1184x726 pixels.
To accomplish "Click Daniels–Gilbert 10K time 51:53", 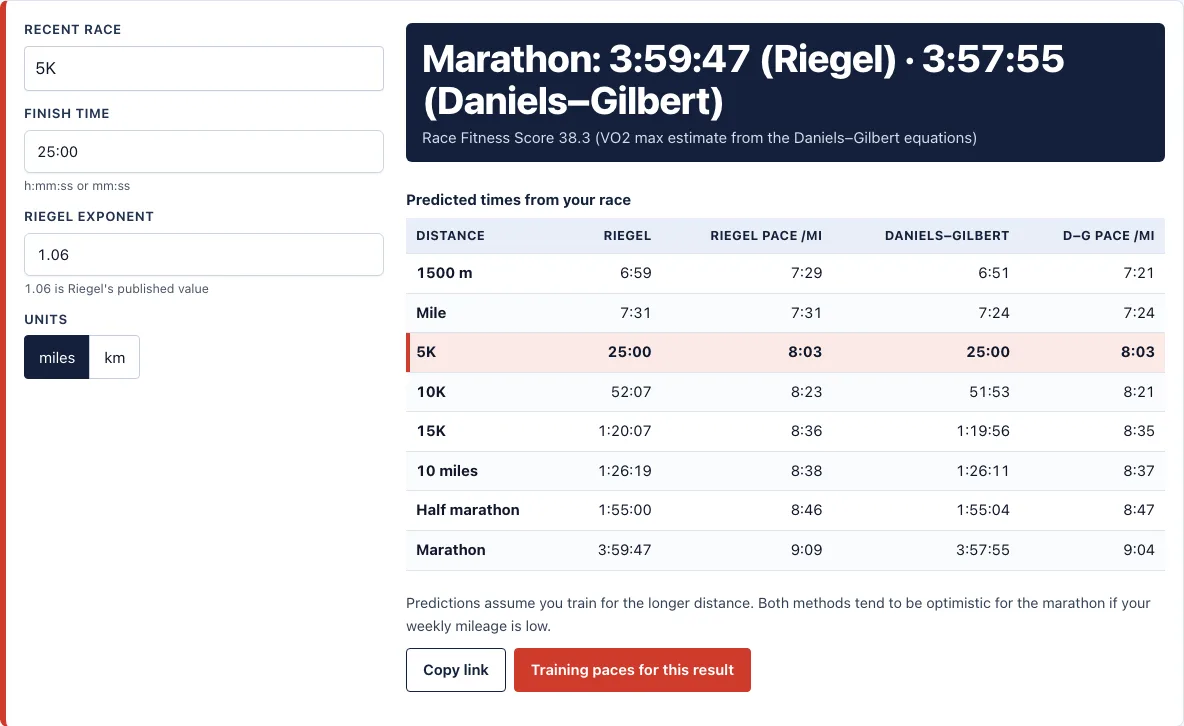I will [989, 392].
